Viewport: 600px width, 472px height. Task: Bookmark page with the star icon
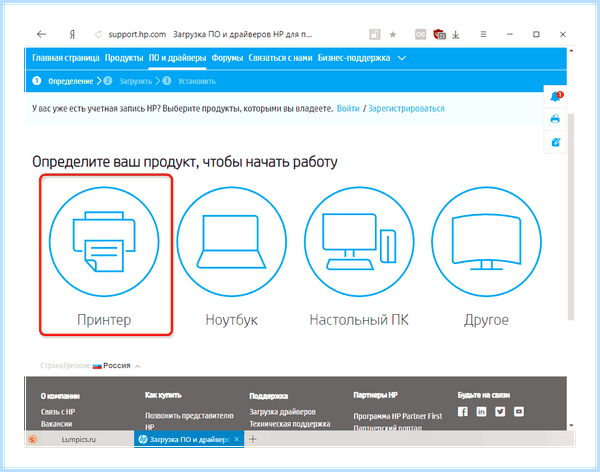point(393,34)
